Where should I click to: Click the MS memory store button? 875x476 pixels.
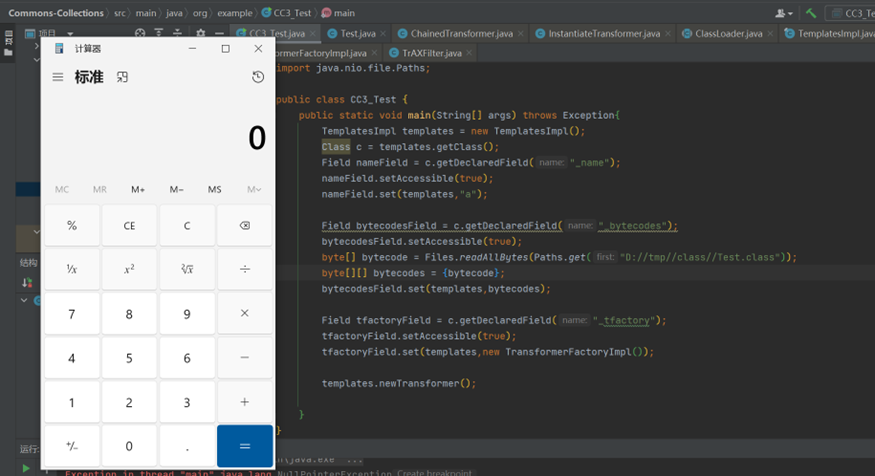(x=214, y=190)
